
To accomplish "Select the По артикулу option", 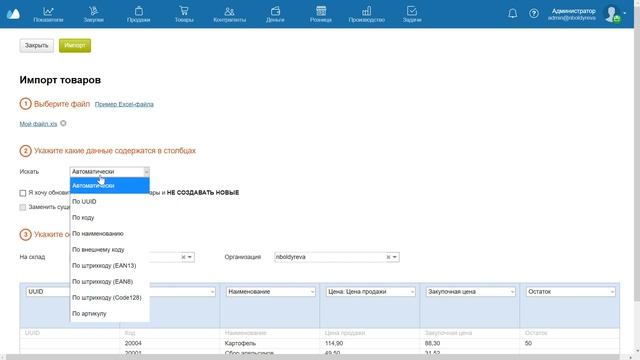I will [x=109, y=313].
